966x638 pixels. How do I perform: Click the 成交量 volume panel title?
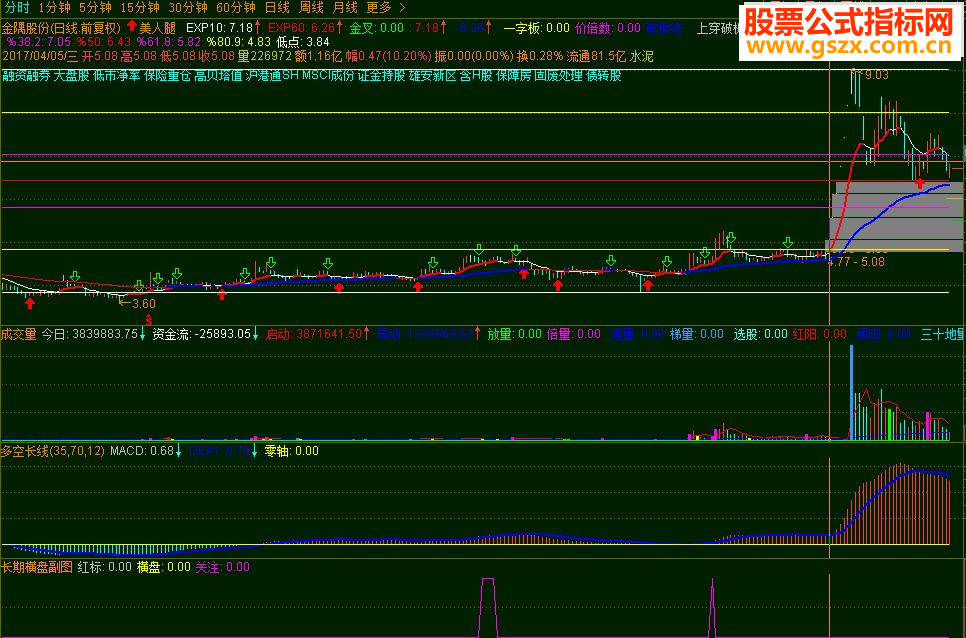pyautogui.click(x=19, y=334)
